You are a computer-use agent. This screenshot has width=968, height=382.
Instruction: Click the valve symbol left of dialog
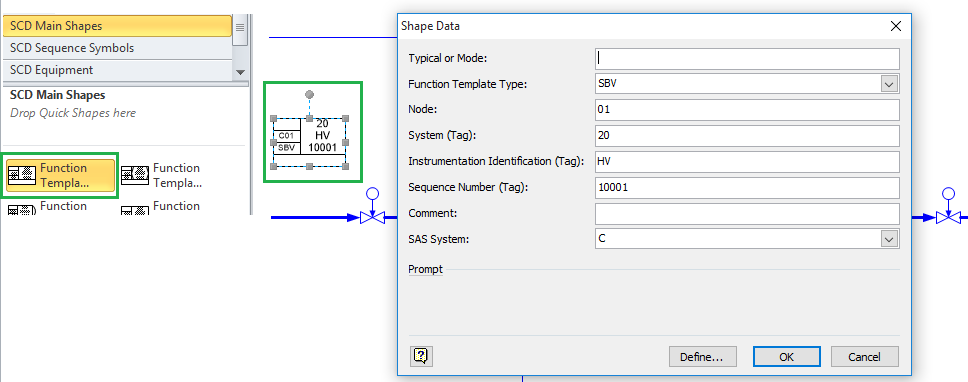[x=372, y=217]
